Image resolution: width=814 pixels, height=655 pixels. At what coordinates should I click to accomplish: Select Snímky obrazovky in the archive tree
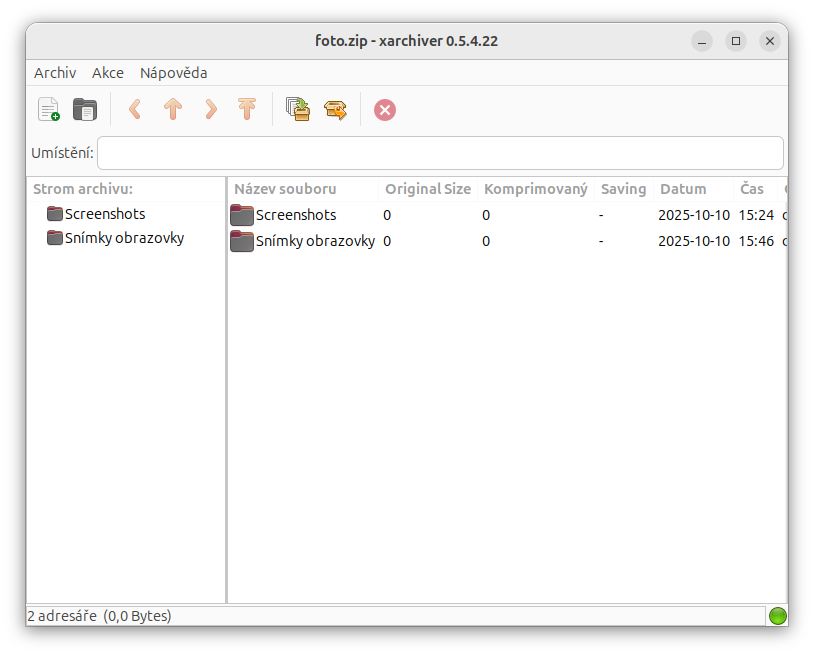(x=123, y=237)
